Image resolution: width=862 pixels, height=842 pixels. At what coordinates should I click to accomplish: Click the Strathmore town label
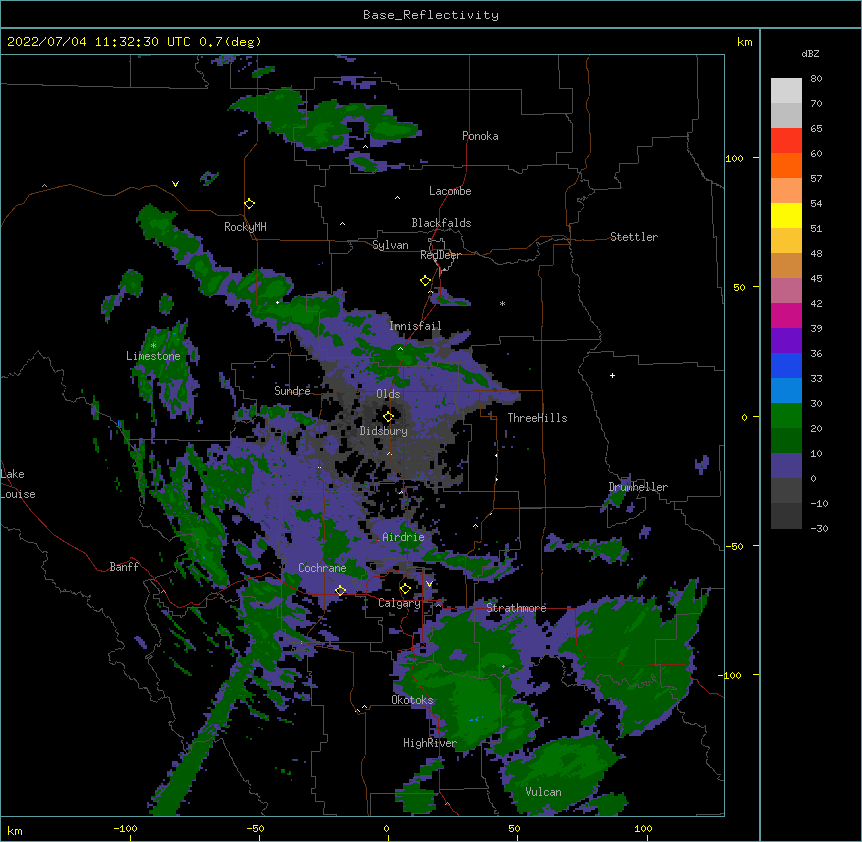coord(516,608)
